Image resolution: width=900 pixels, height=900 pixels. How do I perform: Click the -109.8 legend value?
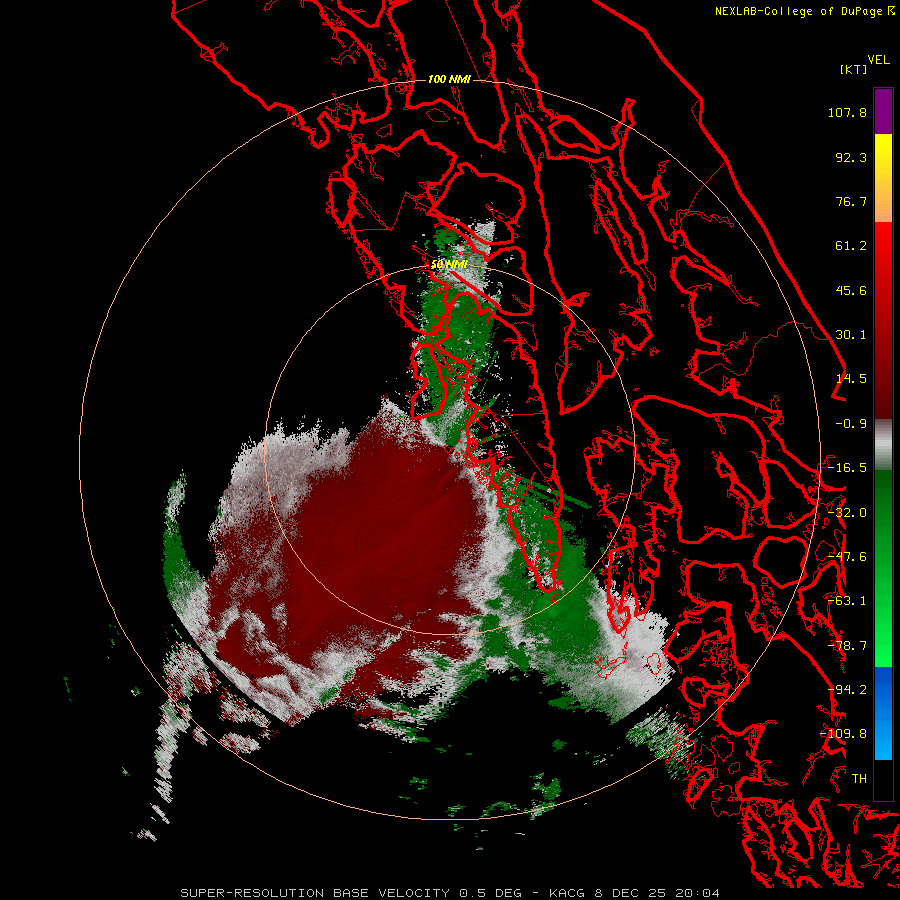[844, 734]
